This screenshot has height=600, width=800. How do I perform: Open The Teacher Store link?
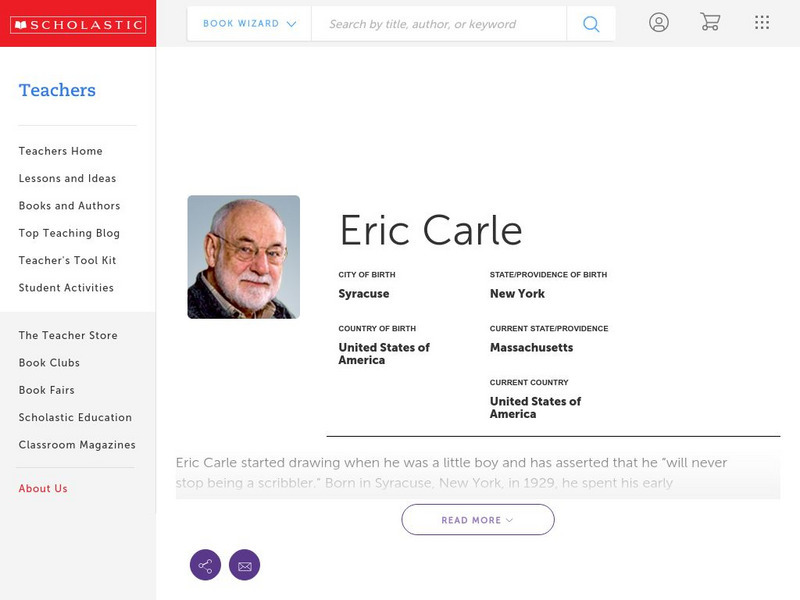[x=68, y=336]
